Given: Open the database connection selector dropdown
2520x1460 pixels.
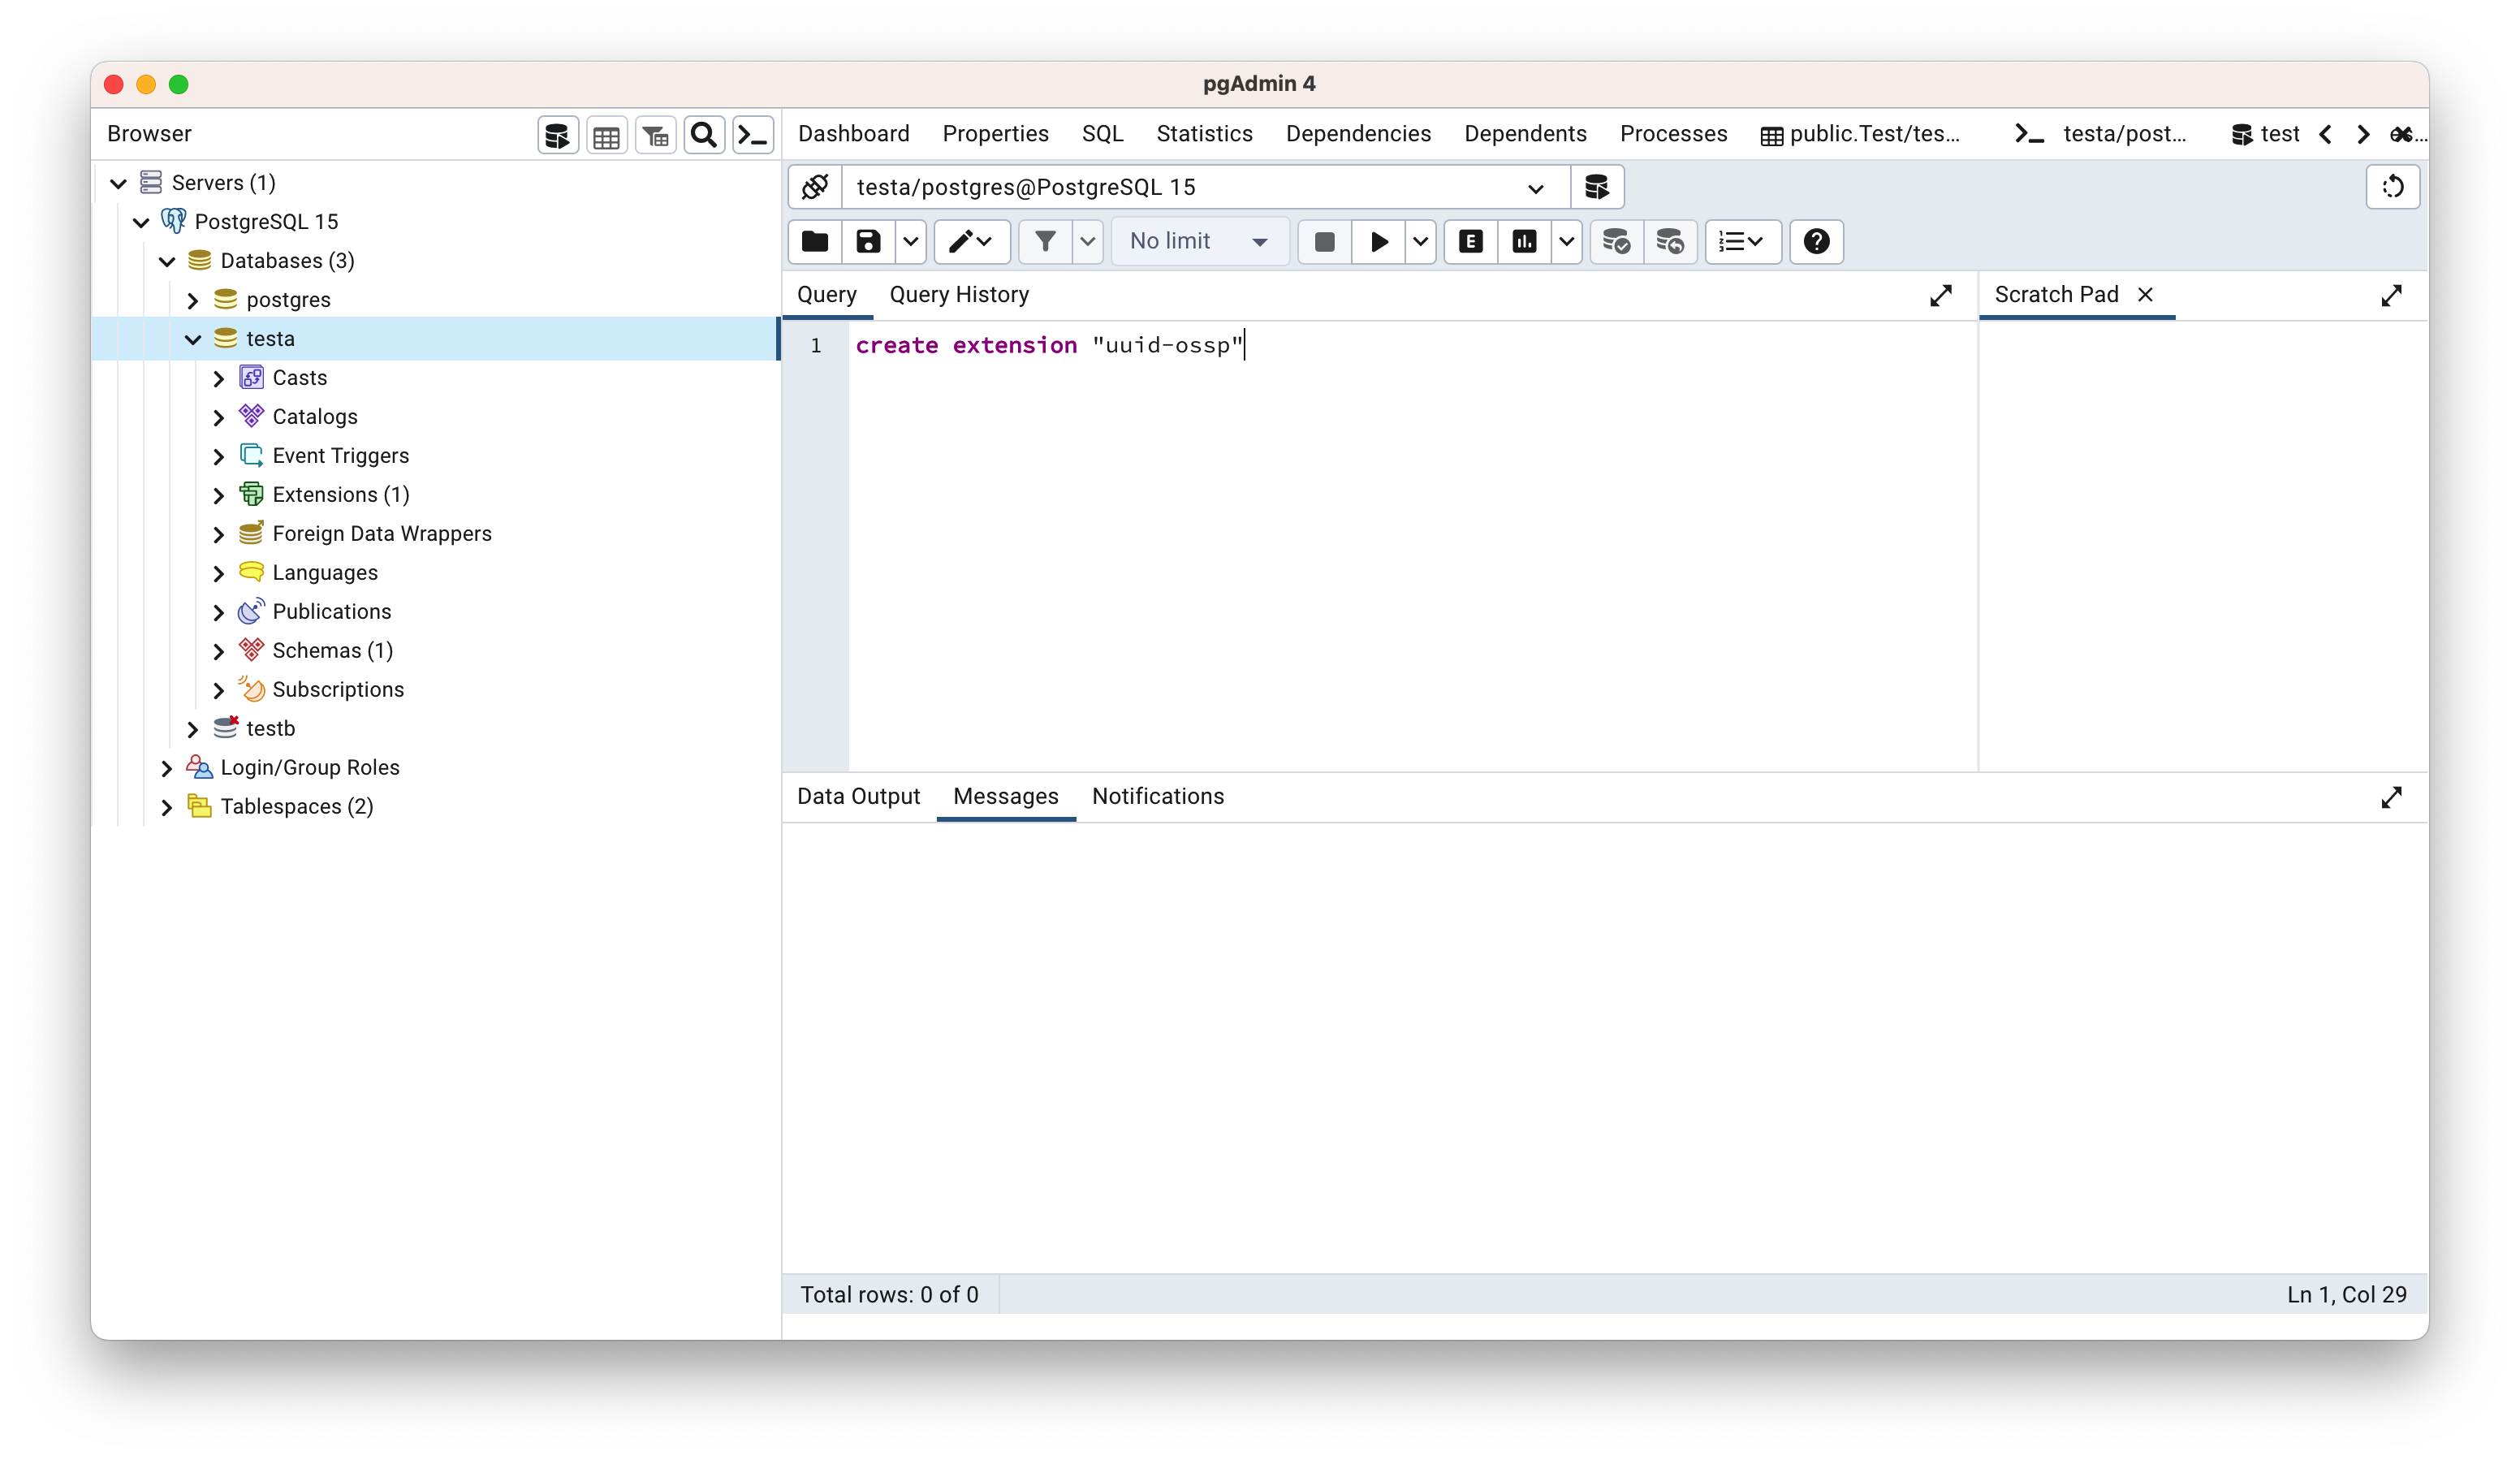Looking at the screenshot, I should pos(1535,188).
